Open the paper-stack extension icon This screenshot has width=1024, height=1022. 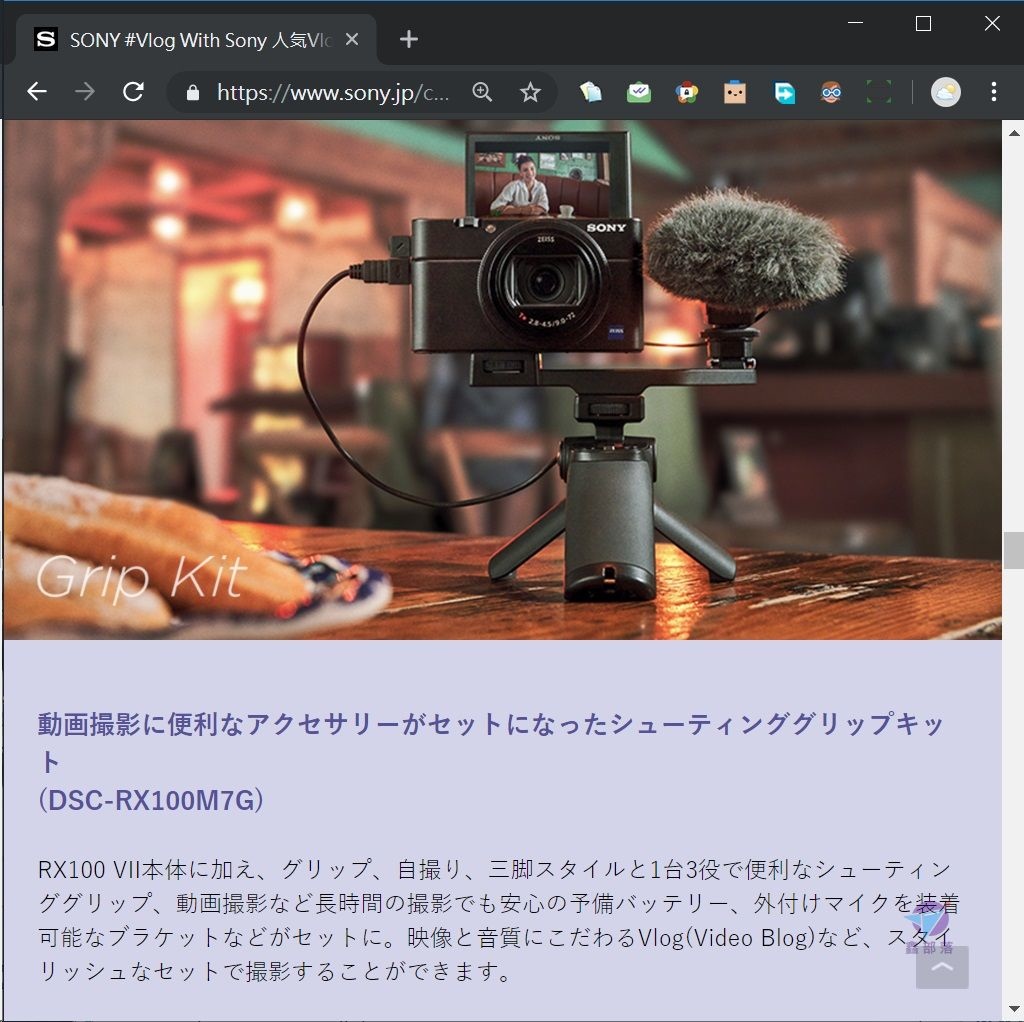(x=591, y=92)
